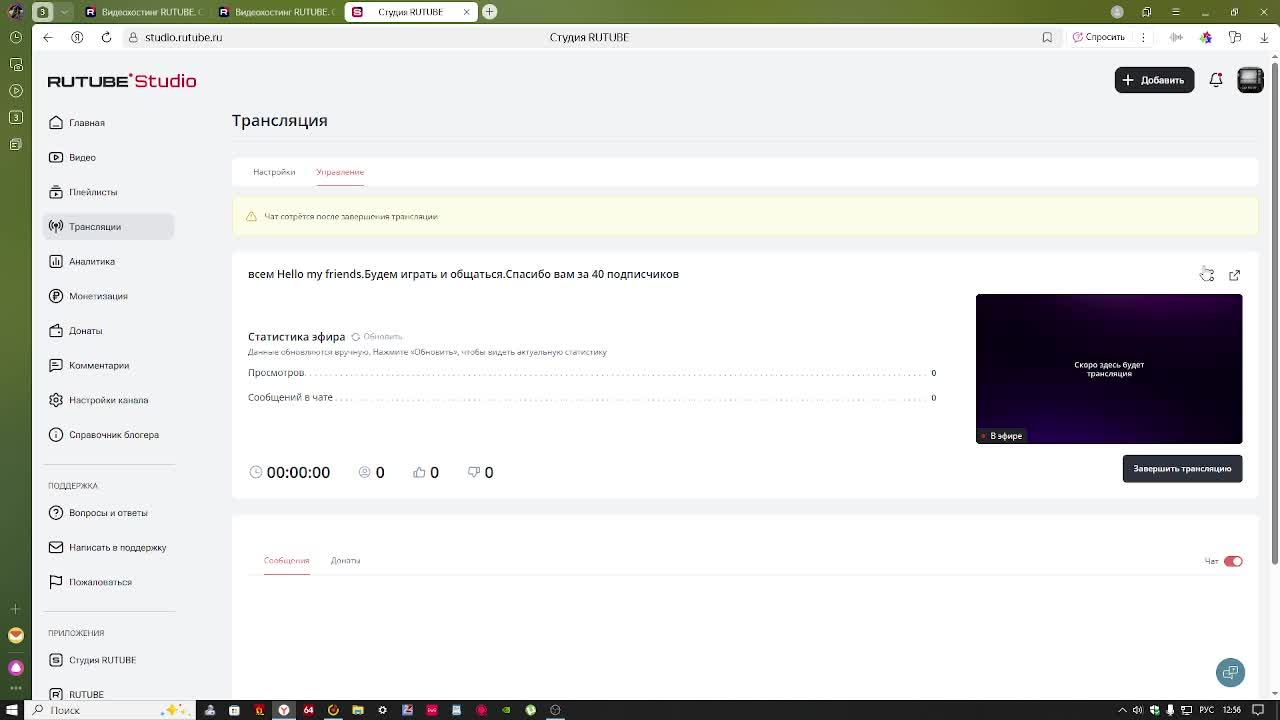1280x720 pixels.
Task: Toggle the Чат switch off
Action: [x=1233, y=561]
